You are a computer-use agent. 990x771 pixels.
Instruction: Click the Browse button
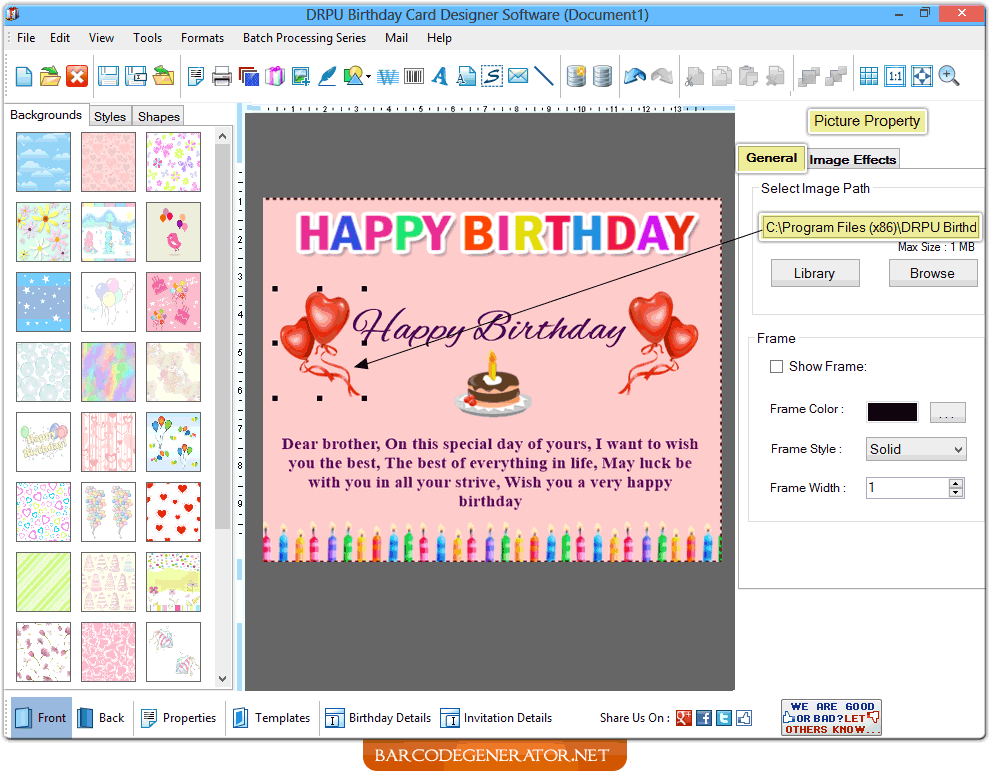point(933,273)
